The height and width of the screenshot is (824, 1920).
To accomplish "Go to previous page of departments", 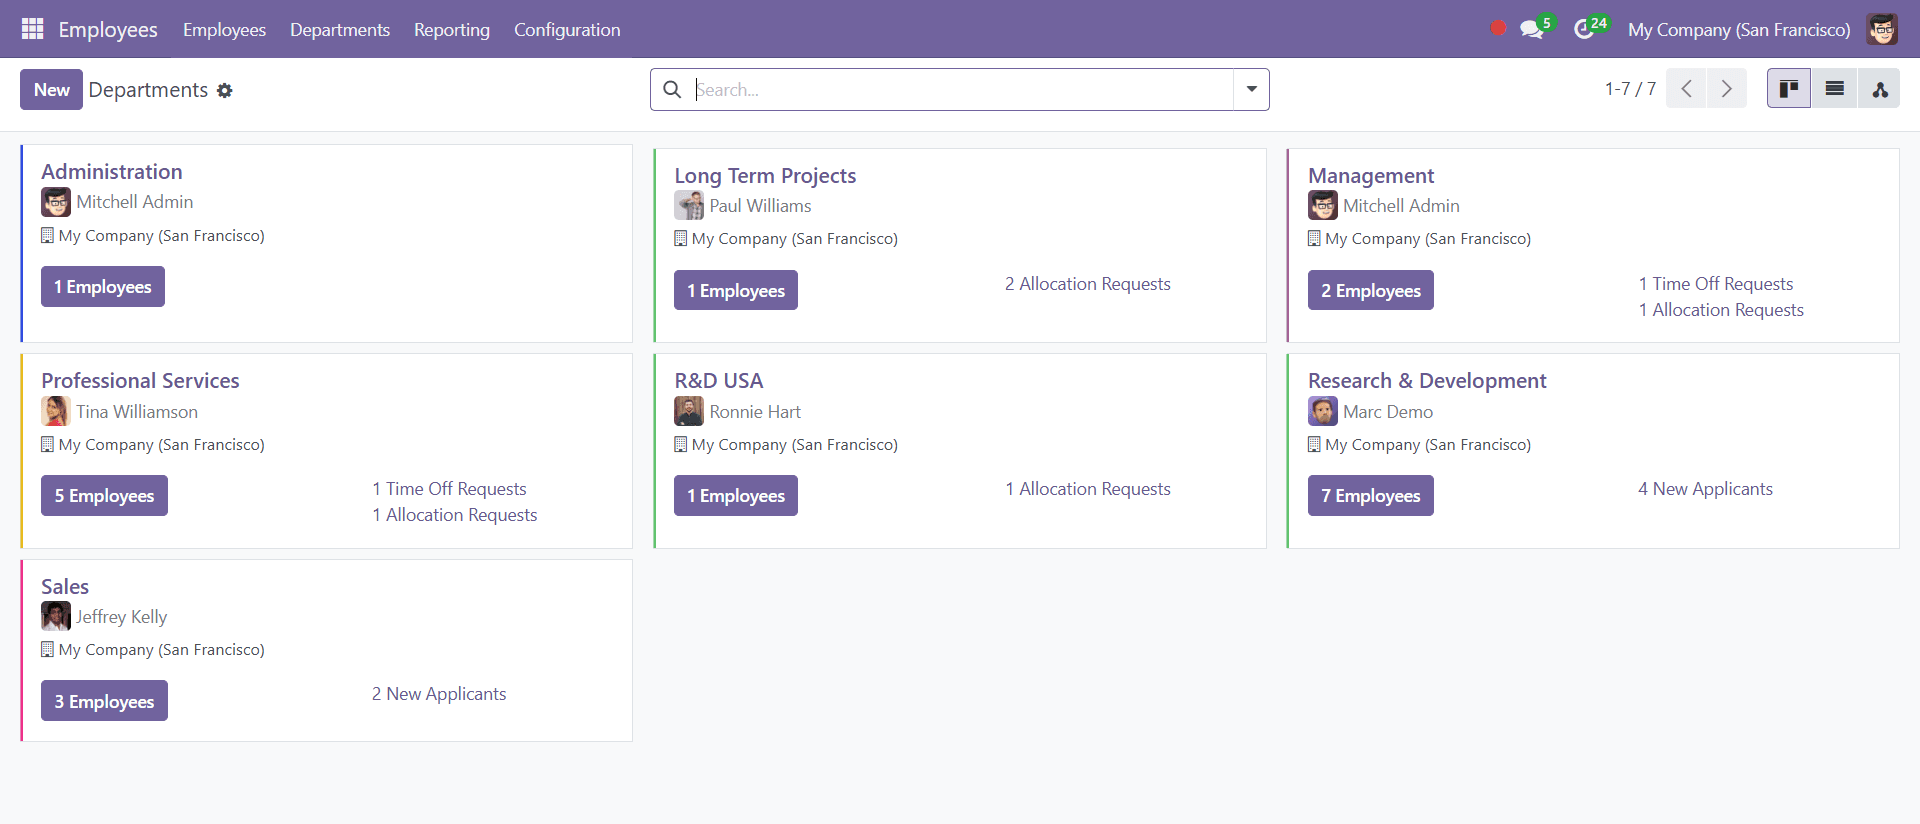I will (x=1686, y=89).
